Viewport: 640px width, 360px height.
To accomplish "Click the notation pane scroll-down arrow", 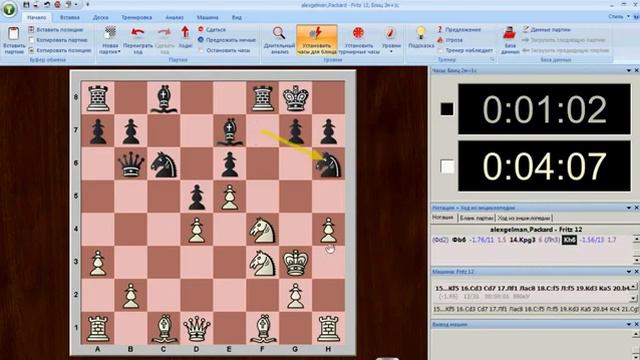I will (x=636, y=260).
